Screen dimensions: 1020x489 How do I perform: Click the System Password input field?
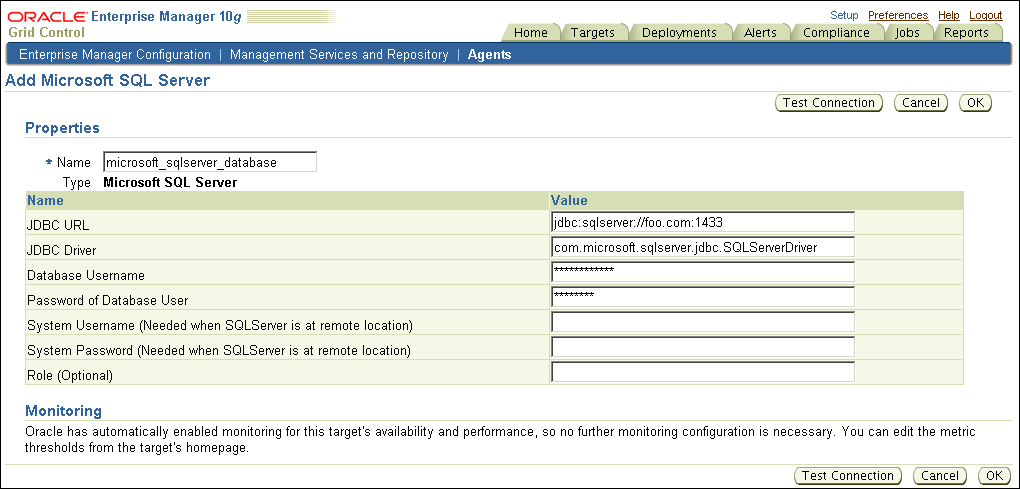click(x=703, y=347)
